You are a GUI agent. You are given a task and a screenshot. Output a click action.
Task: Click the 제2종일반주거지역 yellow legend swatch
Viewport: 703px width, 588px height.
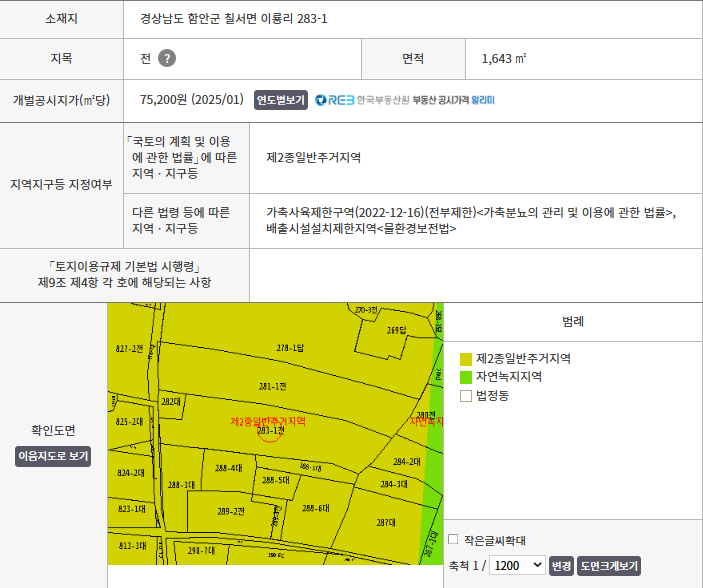(465, 358)
